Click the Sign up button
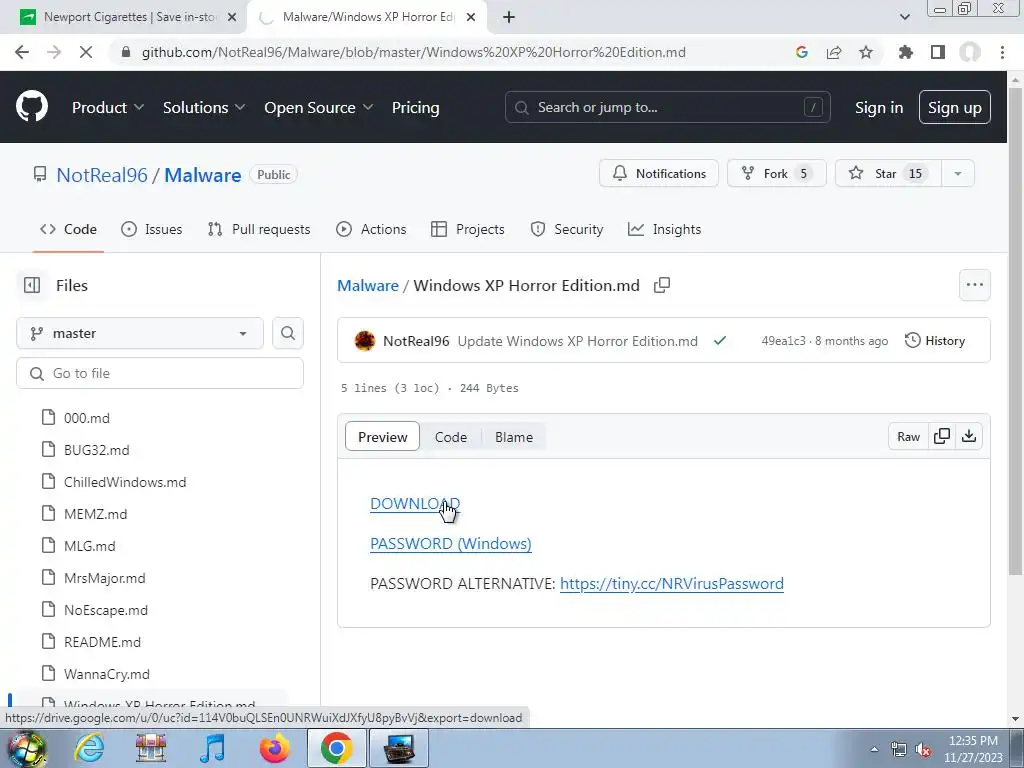1024x768 pixels. (954, 107)
